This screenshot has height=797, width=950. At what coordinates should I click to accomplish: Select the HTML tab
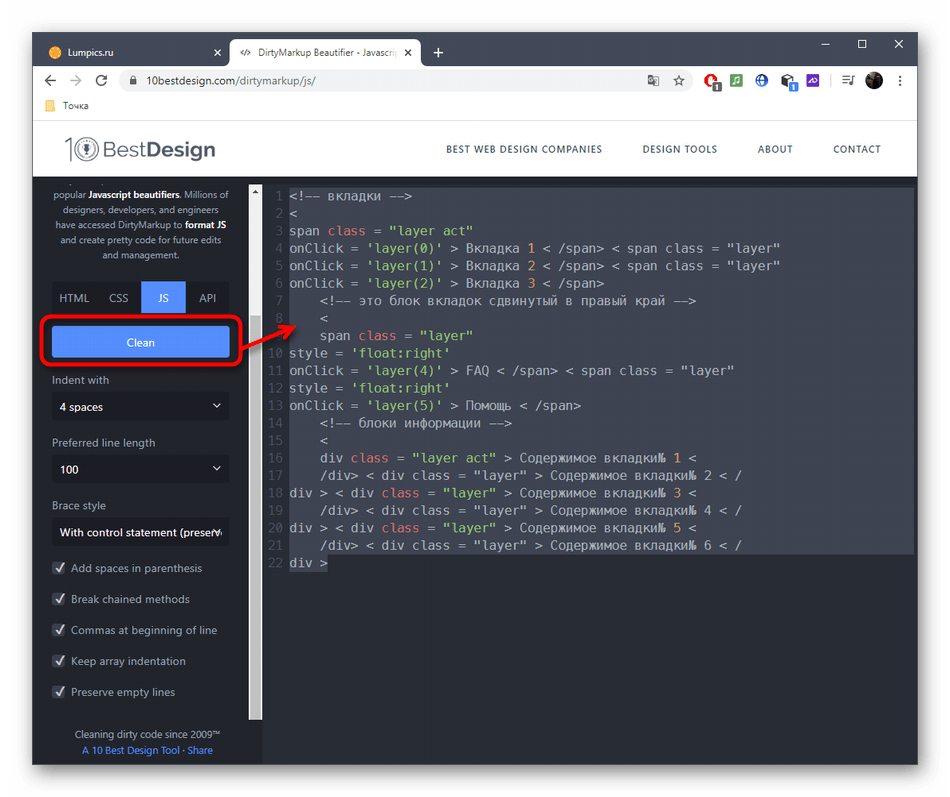[x=74, y=298]
